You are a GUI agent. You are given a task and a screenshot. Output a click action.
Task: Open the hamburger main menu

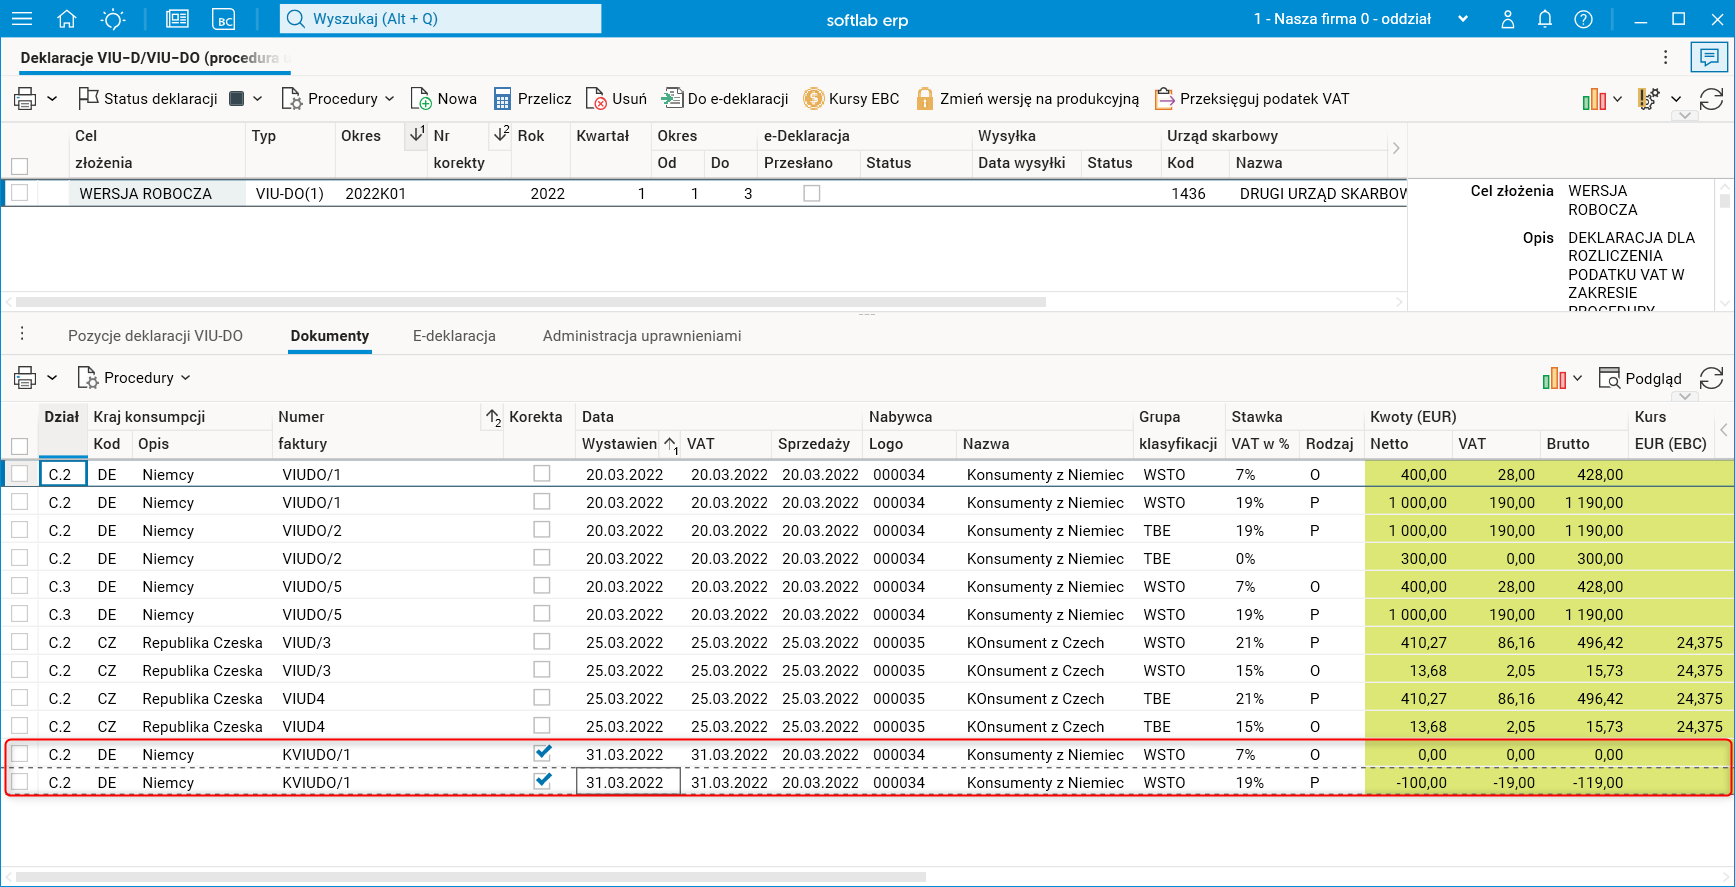coord(21,19)
